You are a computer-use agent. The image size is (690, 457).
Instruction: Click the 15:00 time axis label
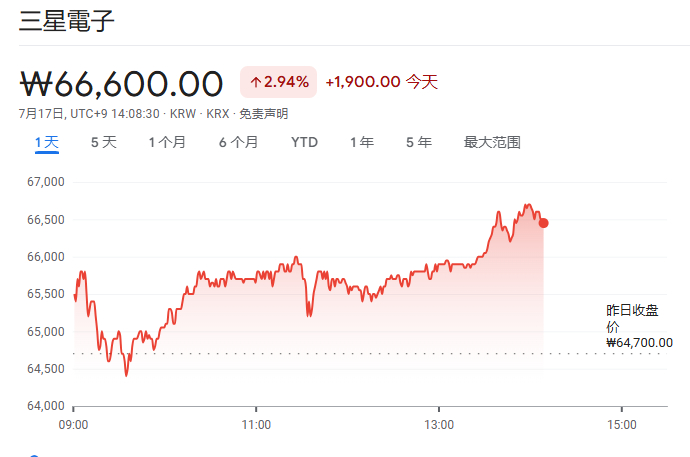tap(621, 424)
